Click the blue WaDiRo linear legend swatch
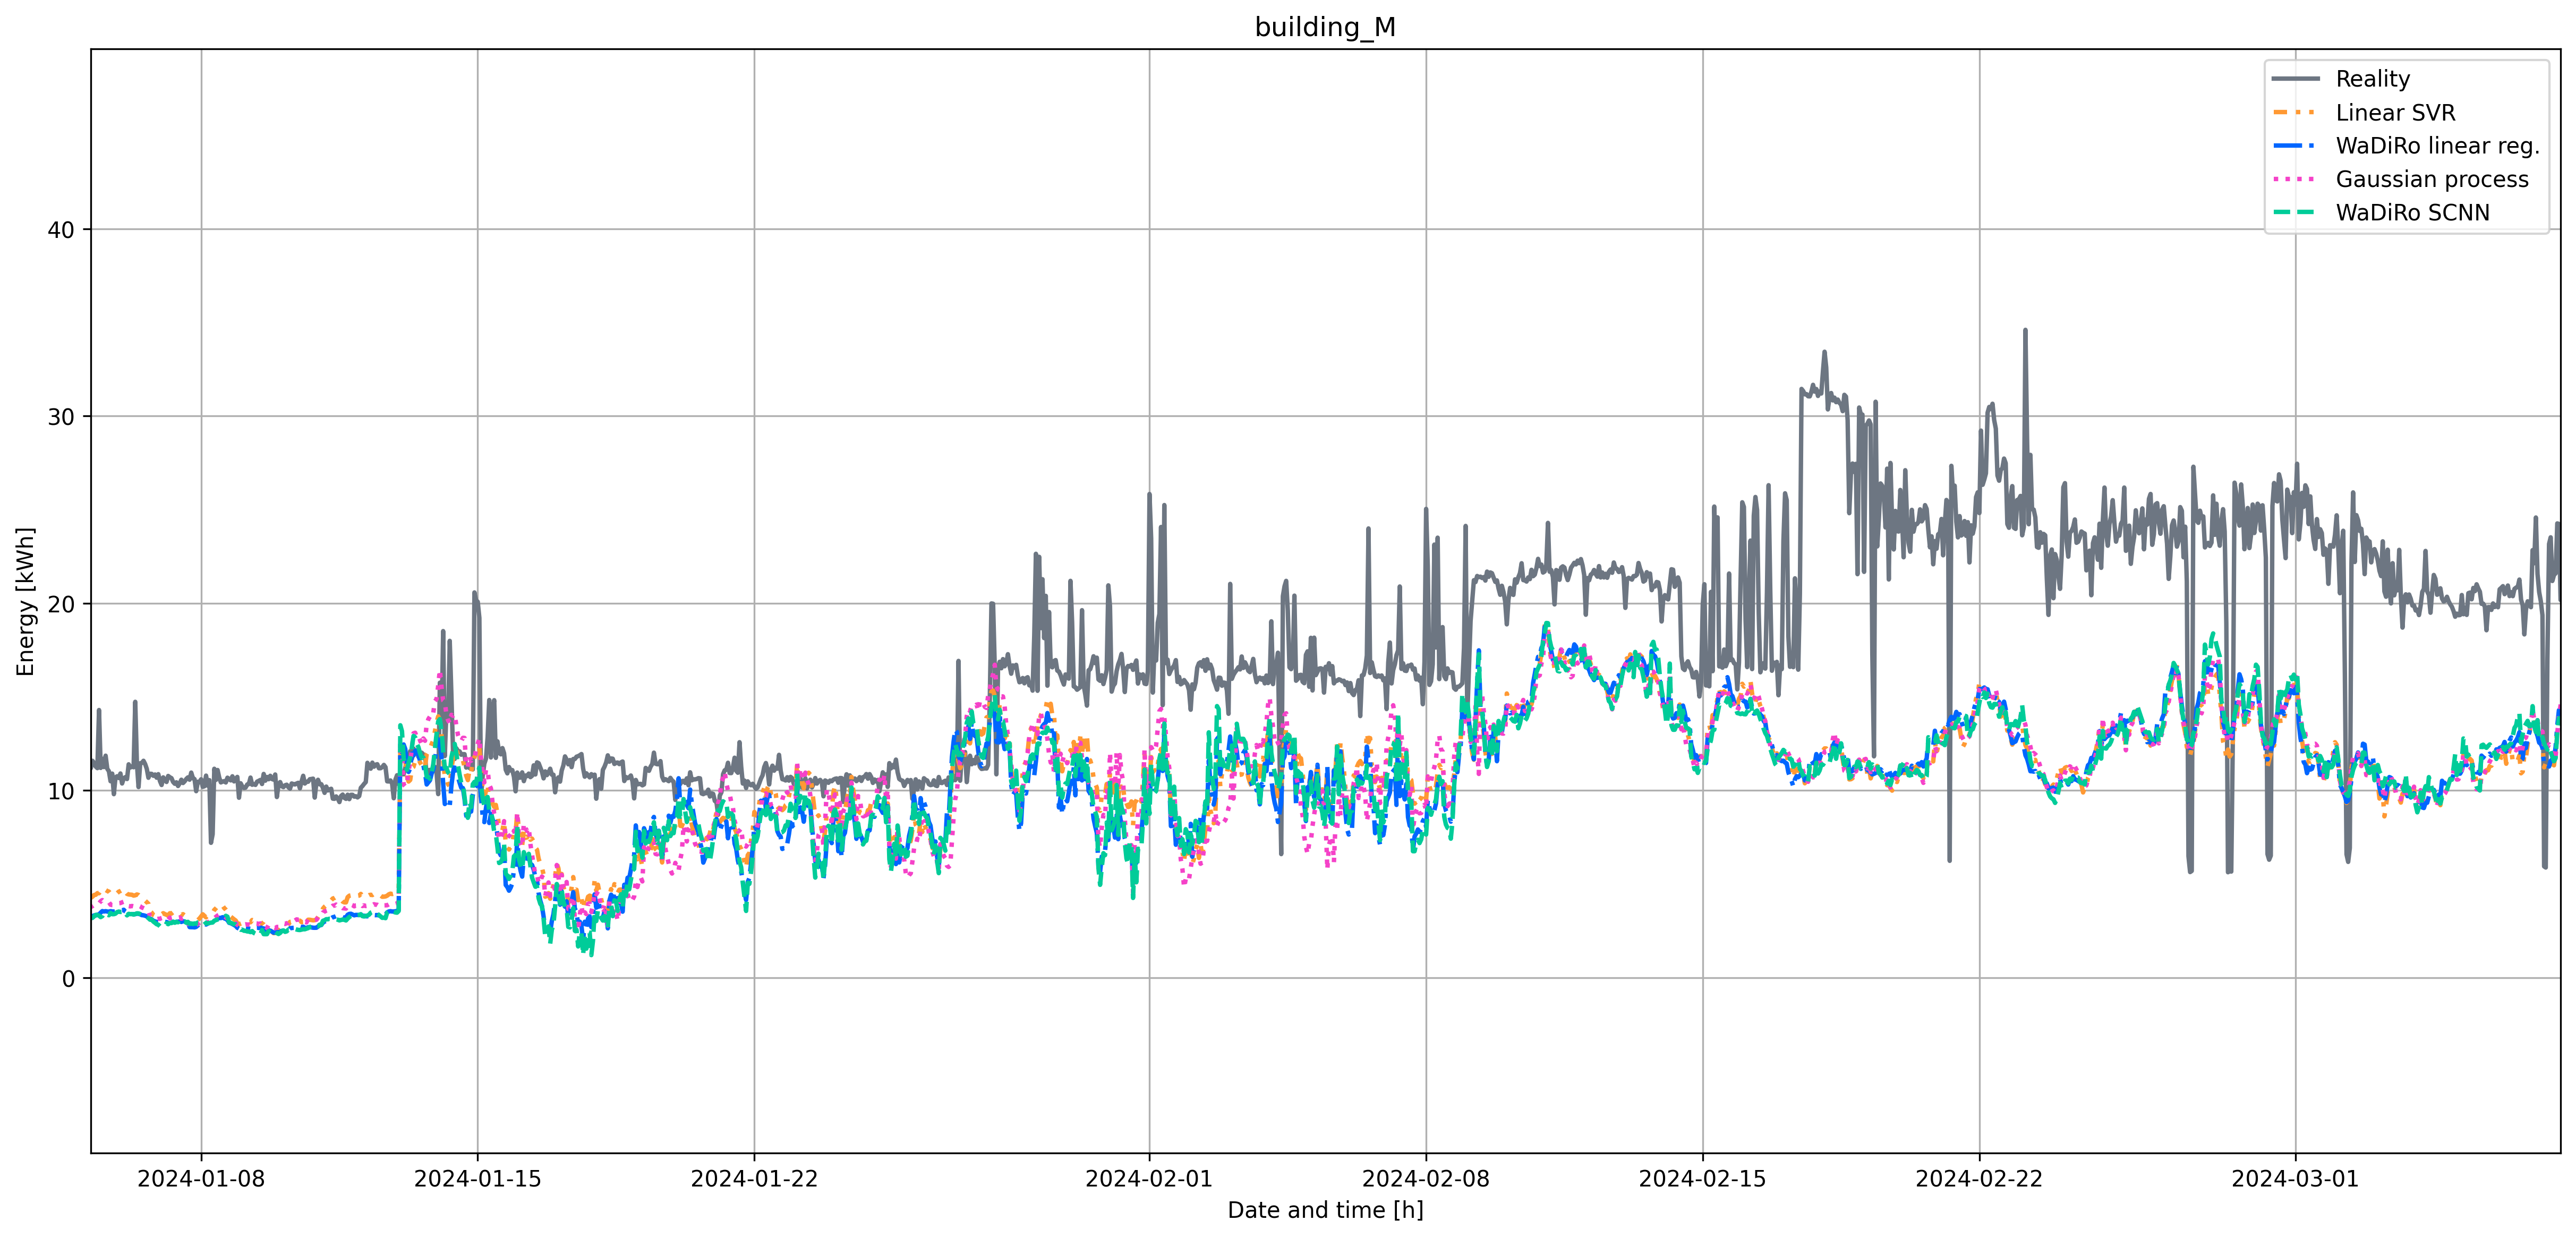This screenshot has width=2576, height=1238. [2295, 146]
